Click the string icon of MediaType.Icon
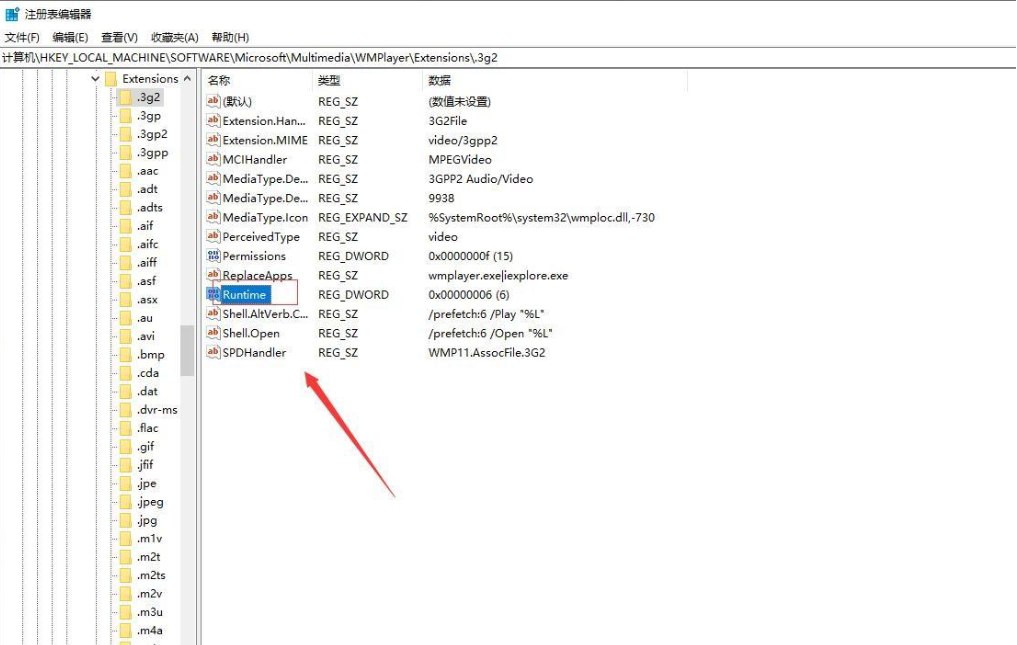Viewport: 1017px width, 645px height. point(213,217)
